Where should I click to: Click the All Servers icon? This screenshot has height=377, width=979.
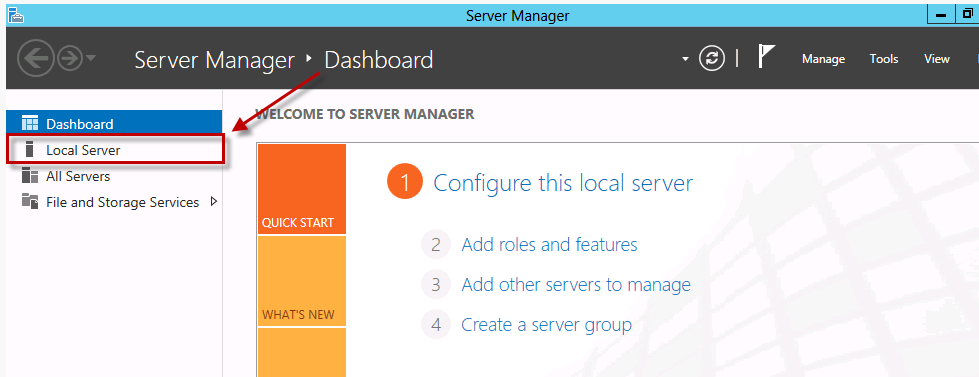point(29,176)
